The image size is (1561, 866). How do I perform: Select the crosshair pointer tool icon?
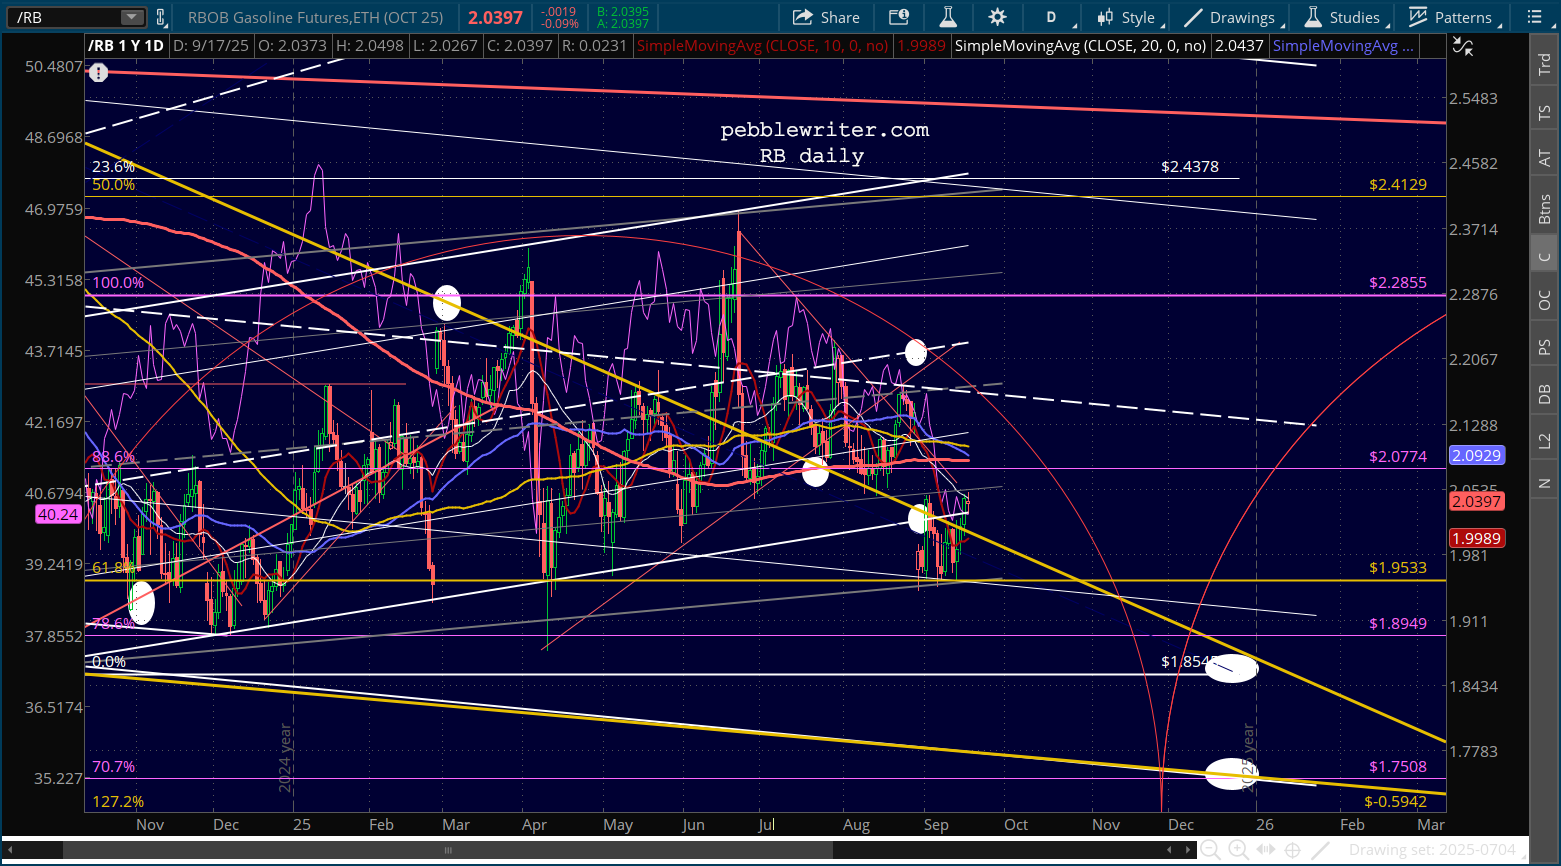point(1292,850)
